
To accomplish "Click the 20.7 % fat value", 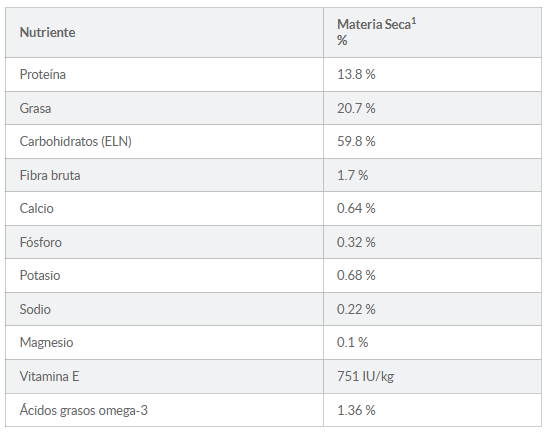I will pyautogui.click(x=356, y=108).
